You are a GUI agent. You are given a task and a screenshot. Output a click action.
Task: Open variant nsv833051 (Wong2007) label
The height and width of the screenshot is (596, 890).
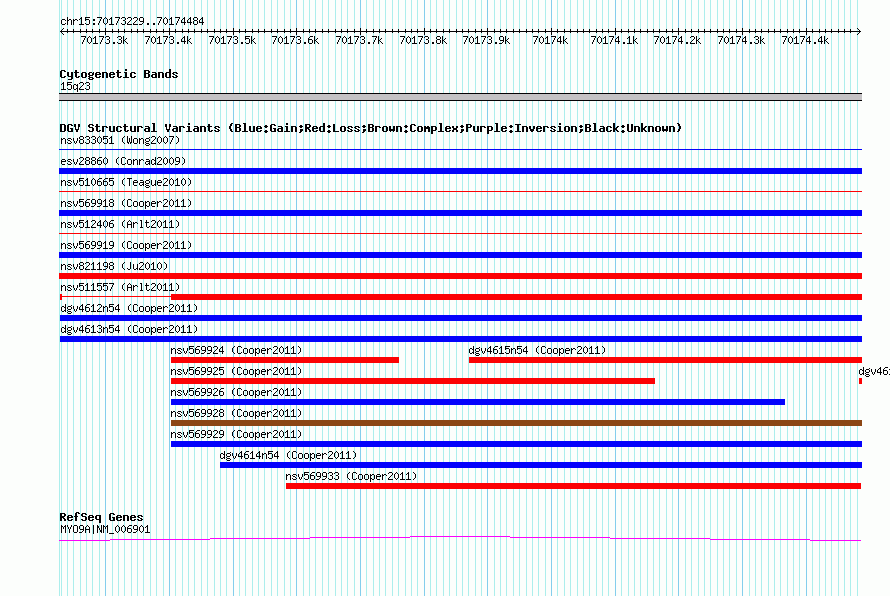(120, 140)
